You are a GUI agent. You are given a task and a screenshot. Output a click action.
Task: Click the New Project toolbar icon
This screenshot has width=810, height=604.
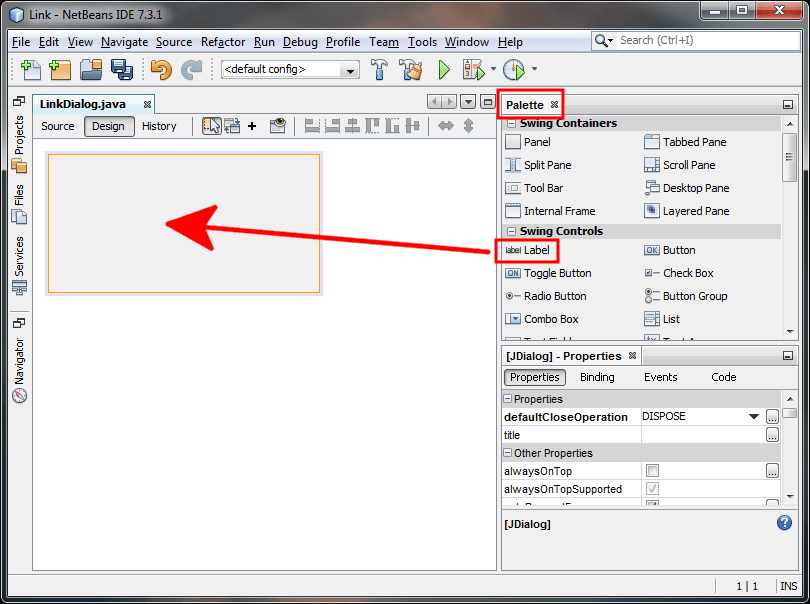[59, 69]
